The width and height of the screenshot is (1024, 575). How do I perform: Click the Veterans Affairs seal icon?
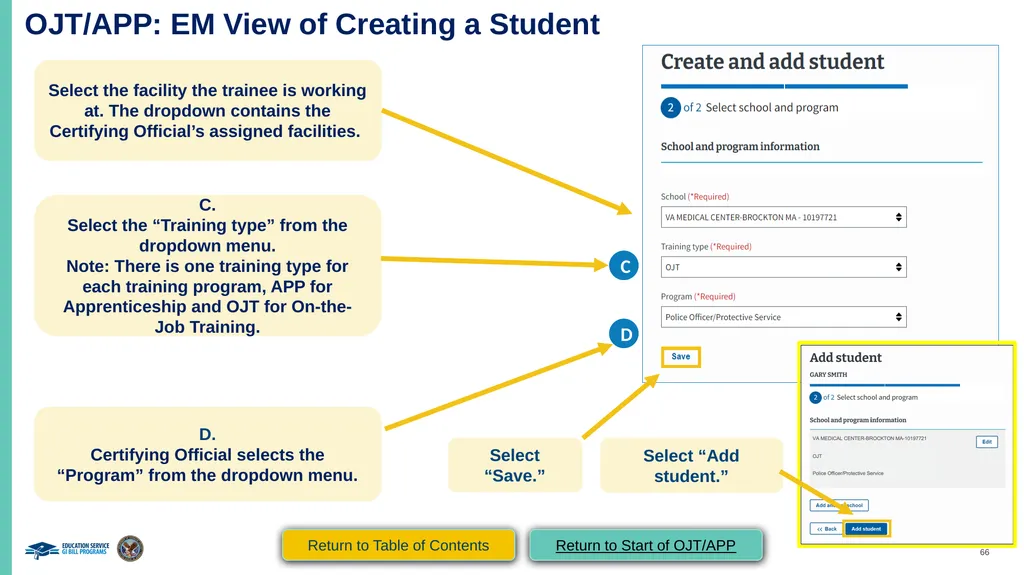130,548
